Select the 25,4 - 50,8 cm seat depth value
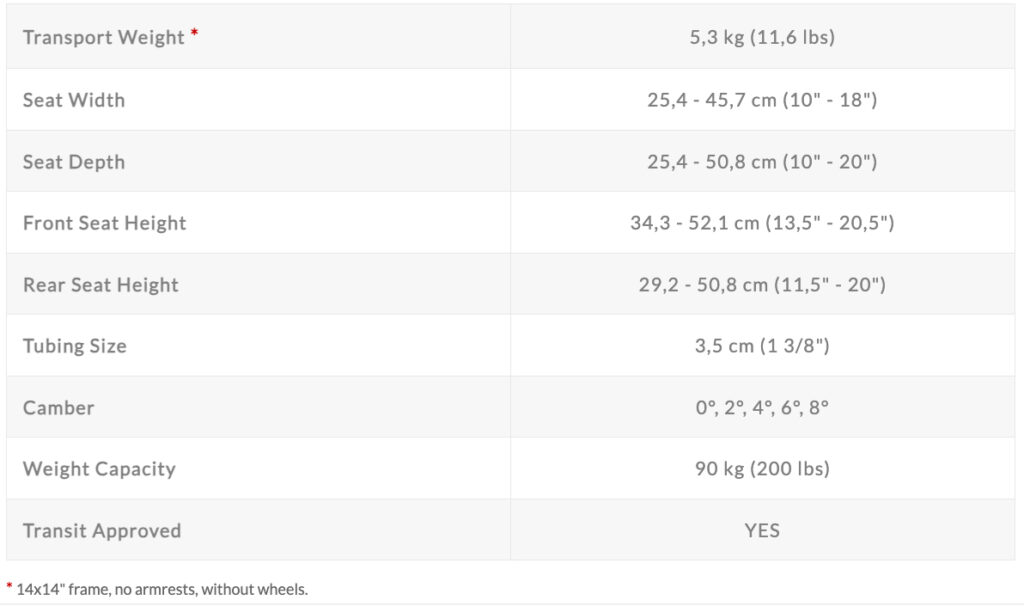Screen dimensions: 1024x606 click(x=762, y=162)
